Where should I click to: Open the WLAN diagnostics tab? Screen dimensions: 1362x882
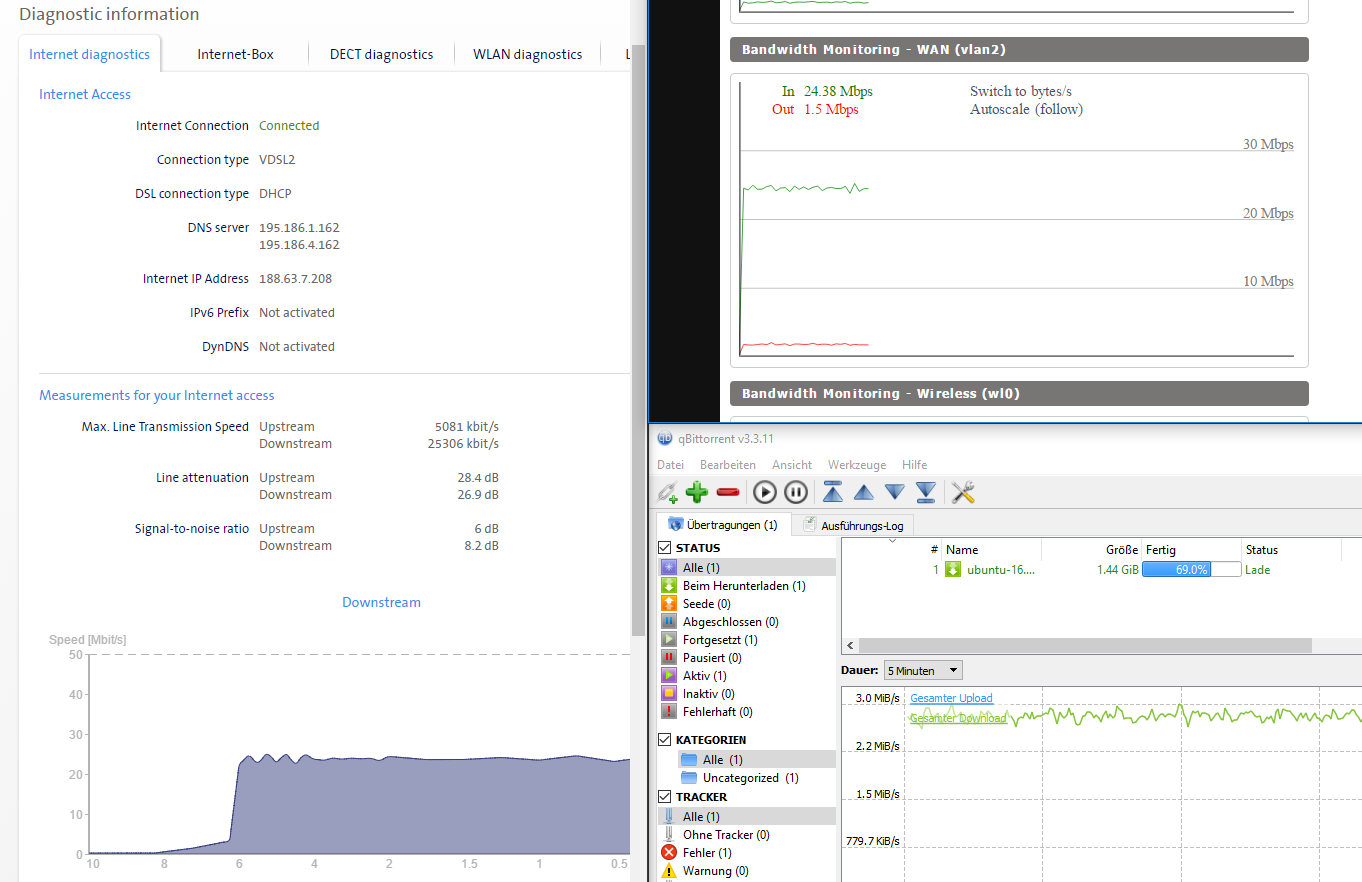coord(527,54)
